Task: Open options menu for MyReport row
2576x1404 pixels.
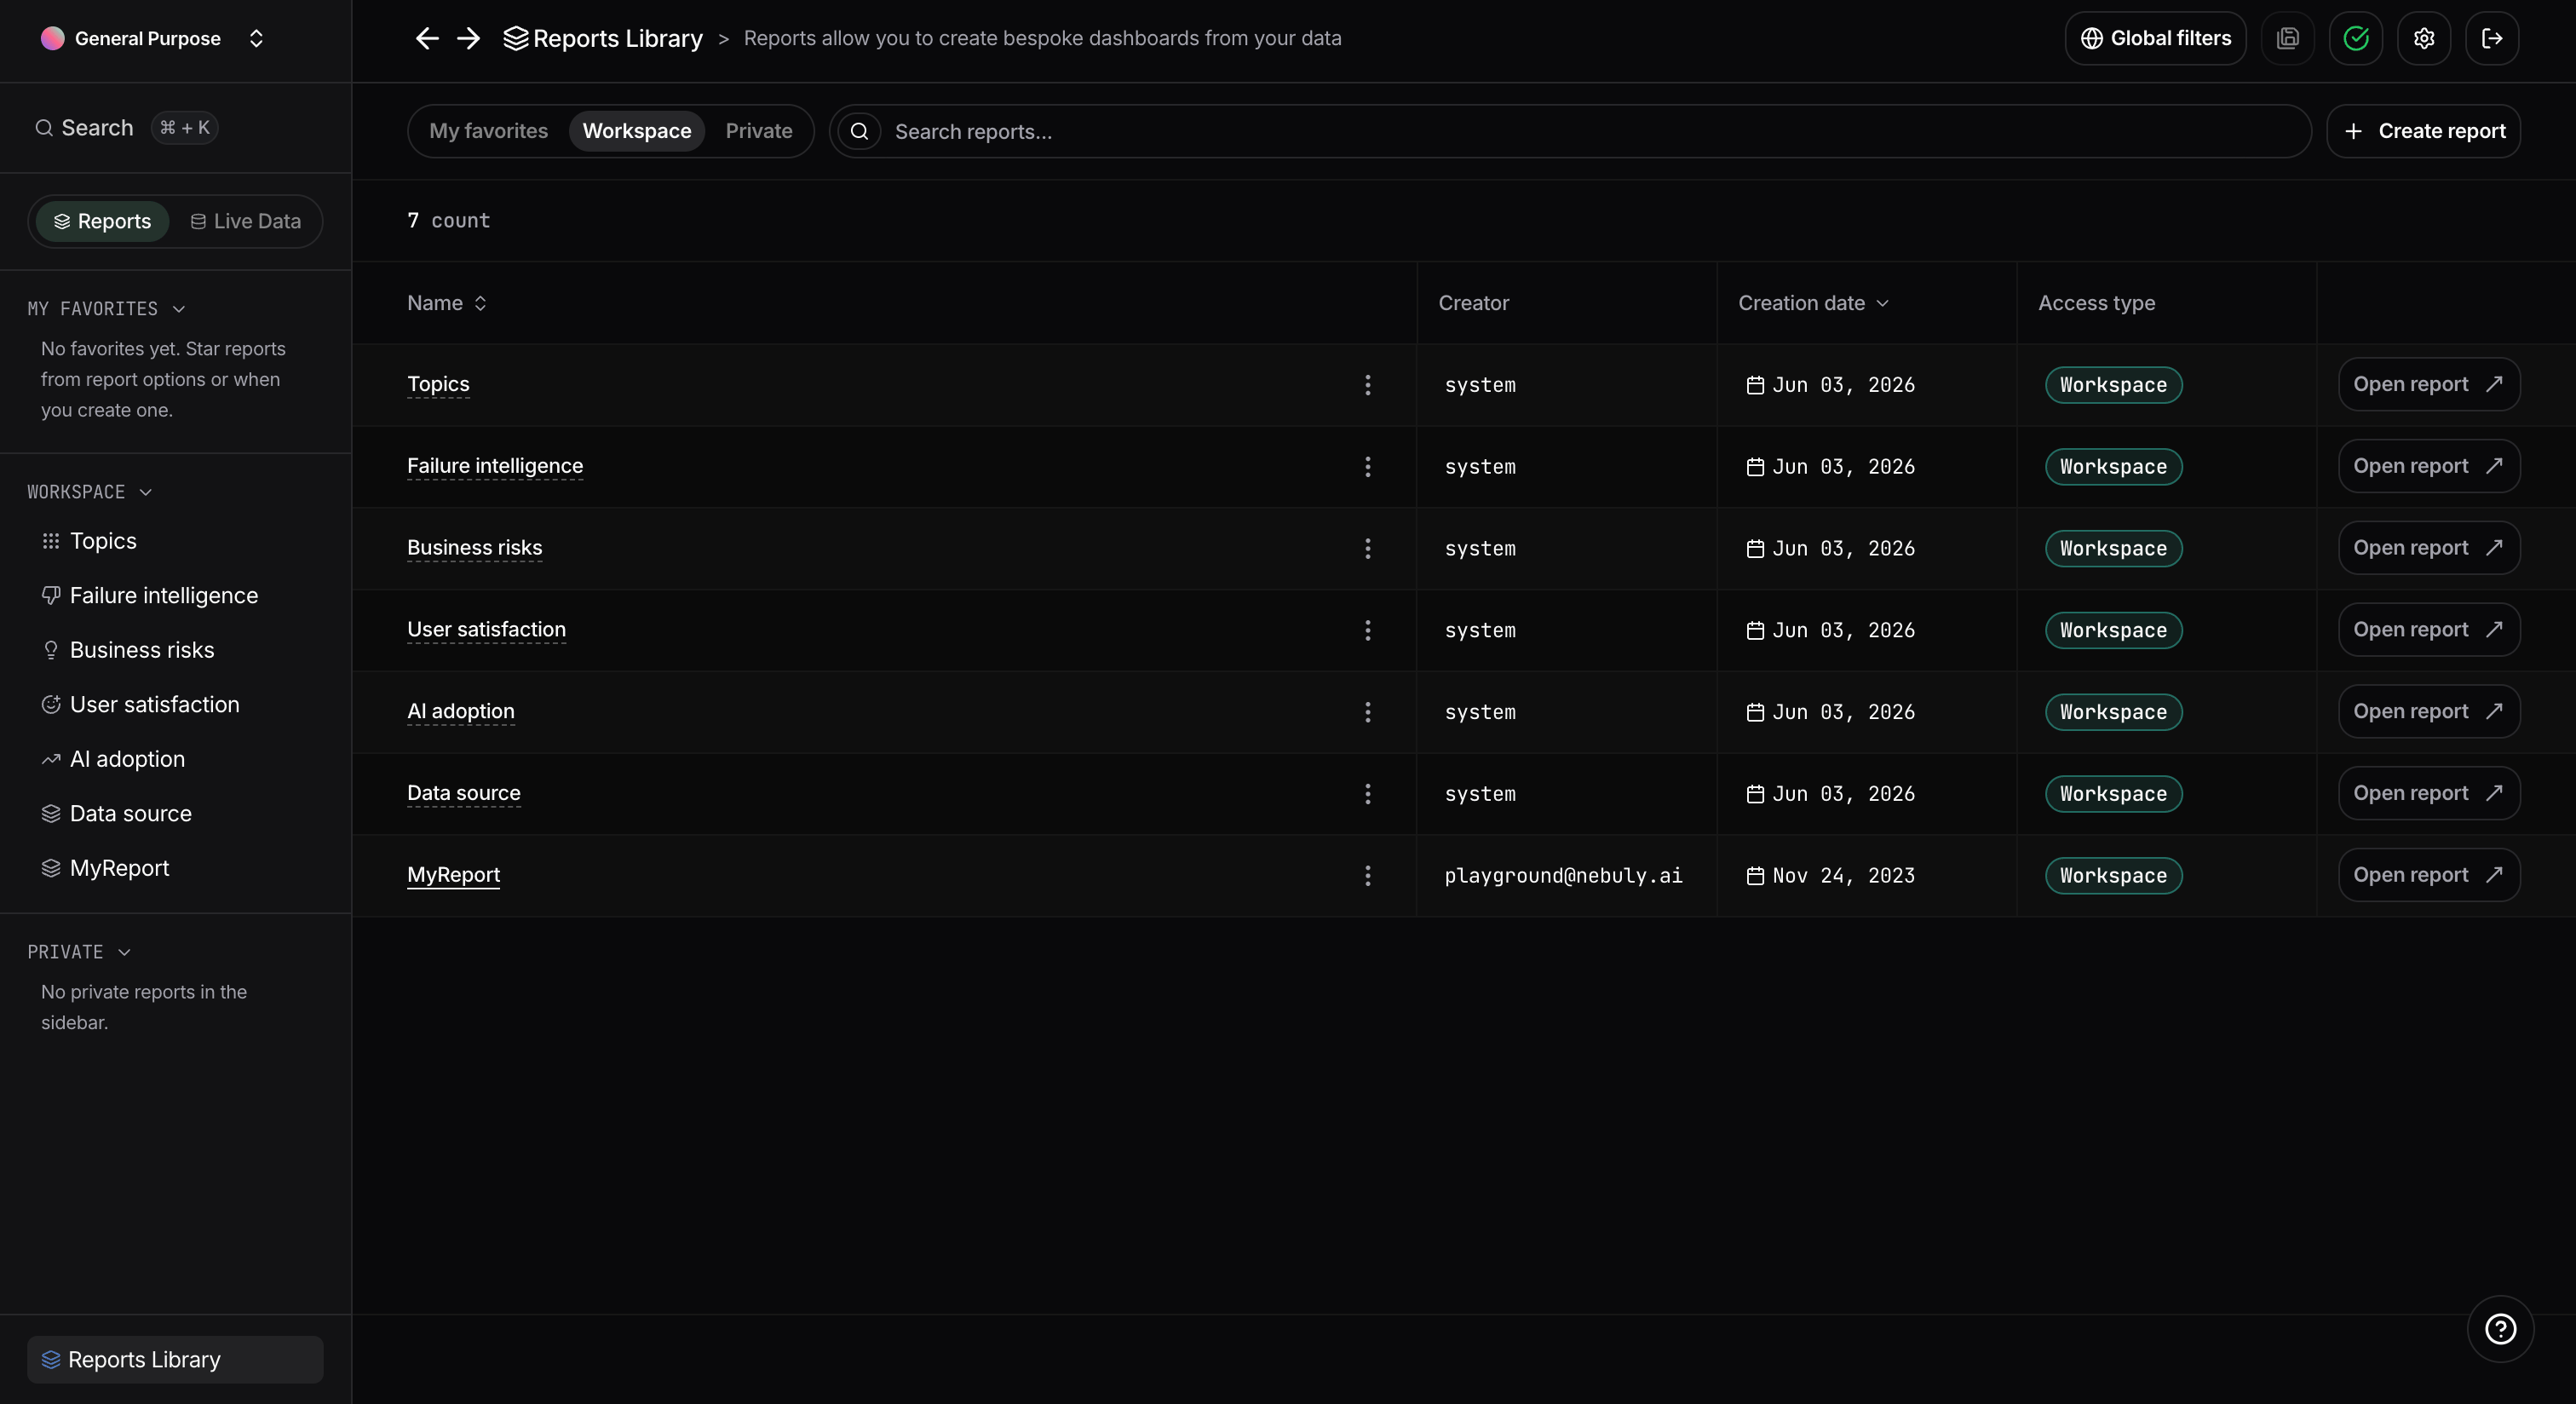Action: pyautogui.click(x=1367, y=876)
